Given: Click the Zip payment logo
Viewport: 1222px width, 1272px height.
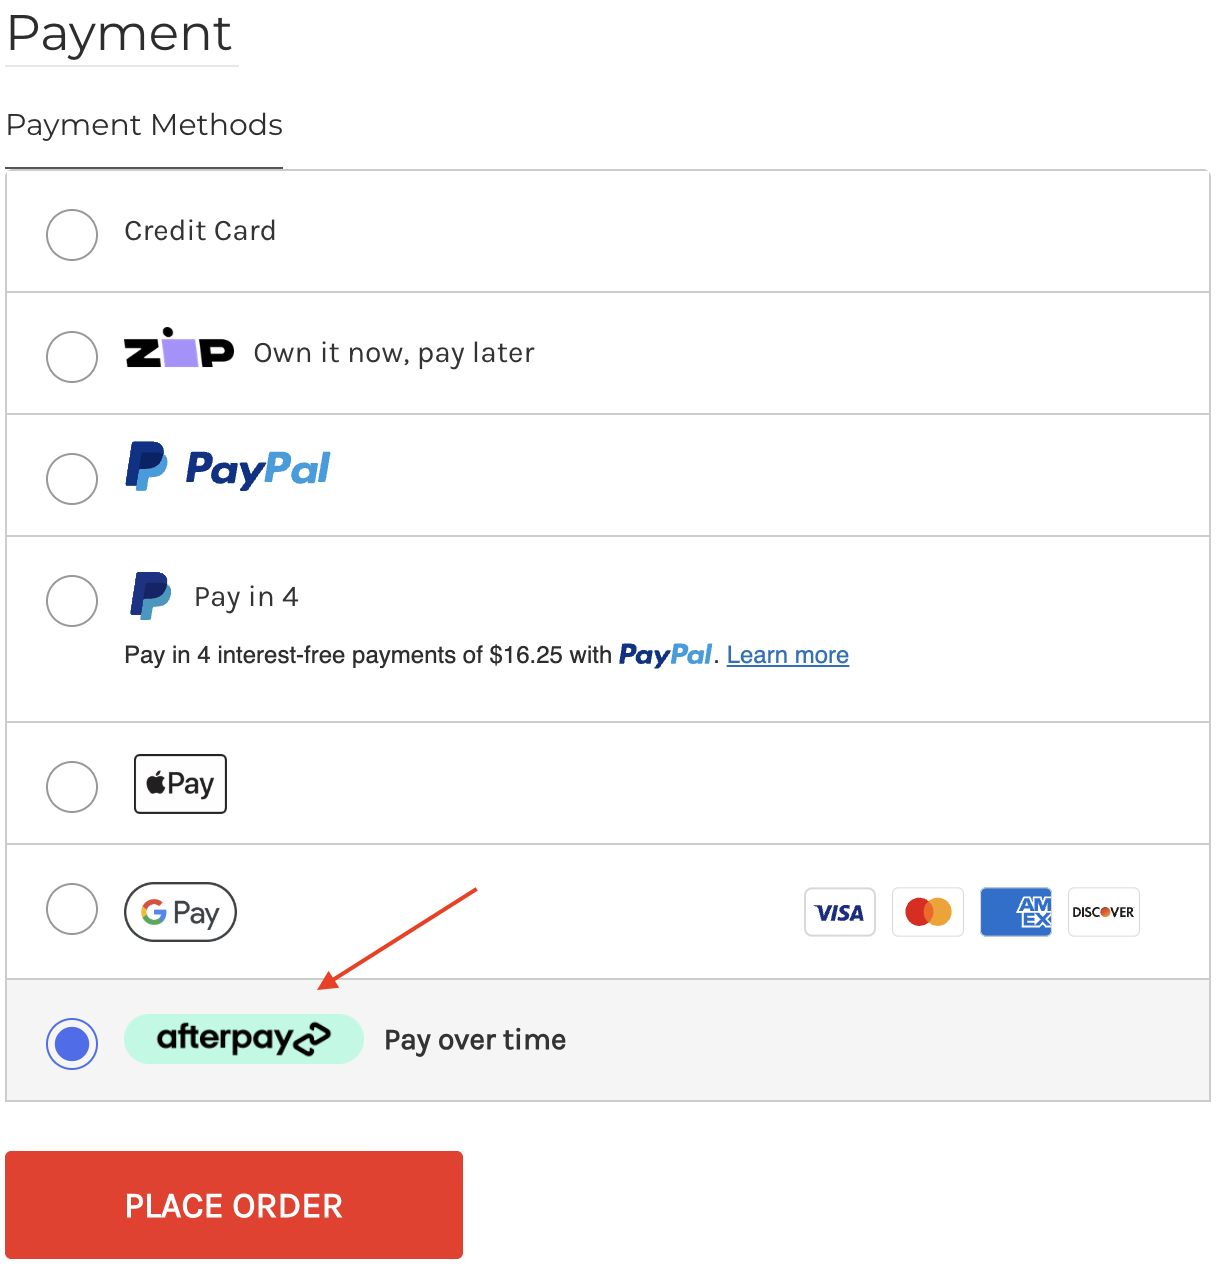Looking at the screenshot, I should (179, 352).
